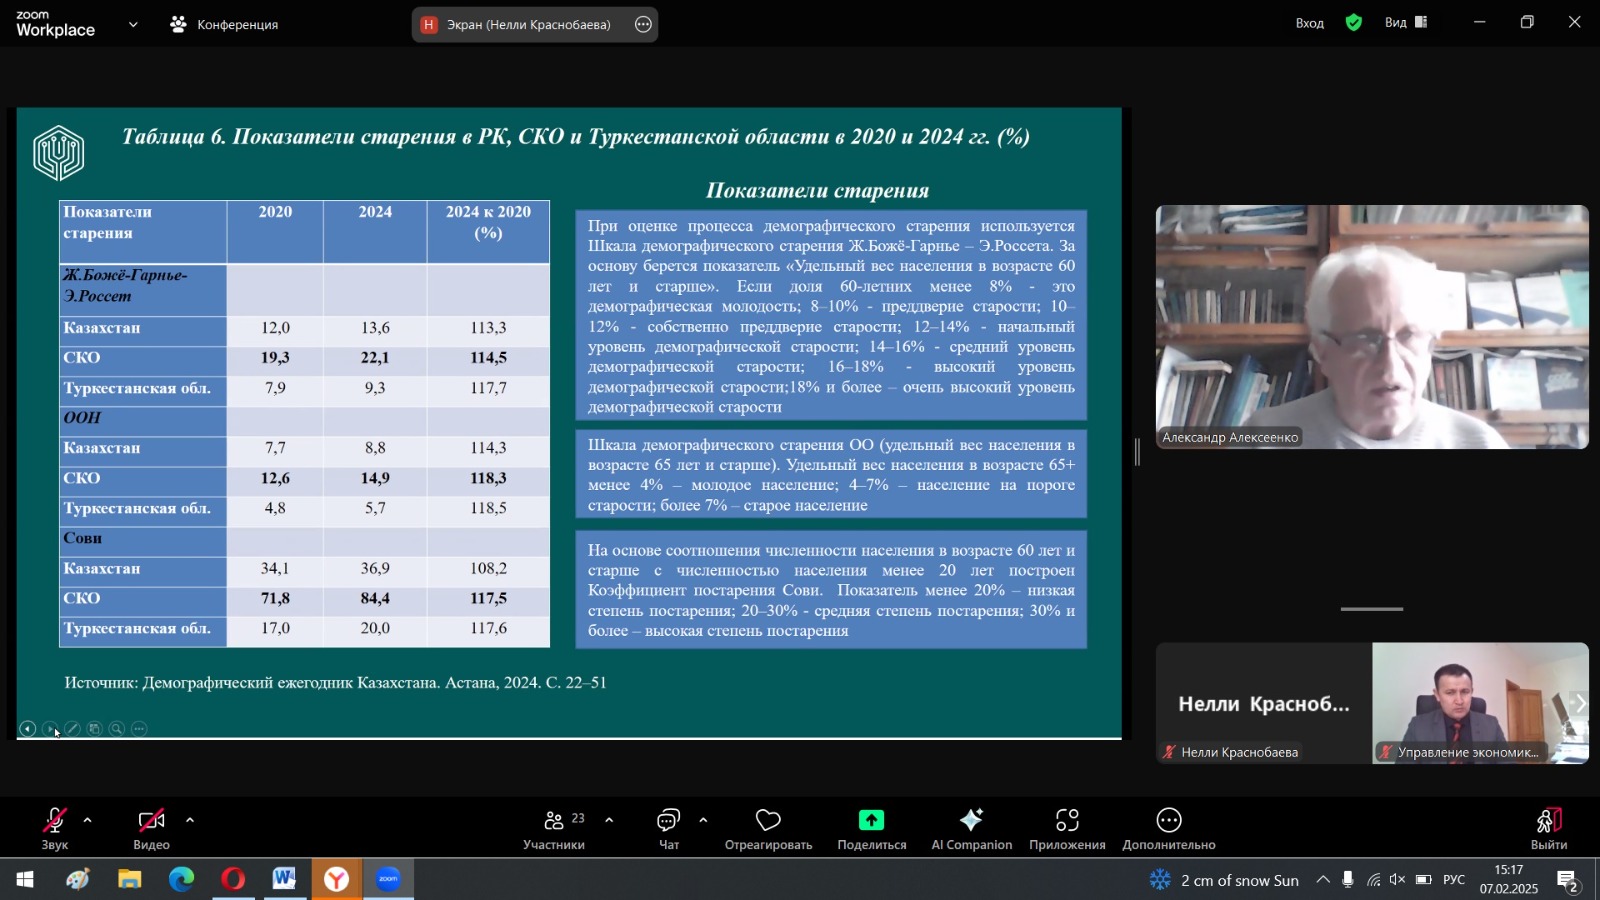Image resolution: width=1600 pixels, height=900 pixels.
Task: Click the Вход sign-in link
Action: [1309, 23]
